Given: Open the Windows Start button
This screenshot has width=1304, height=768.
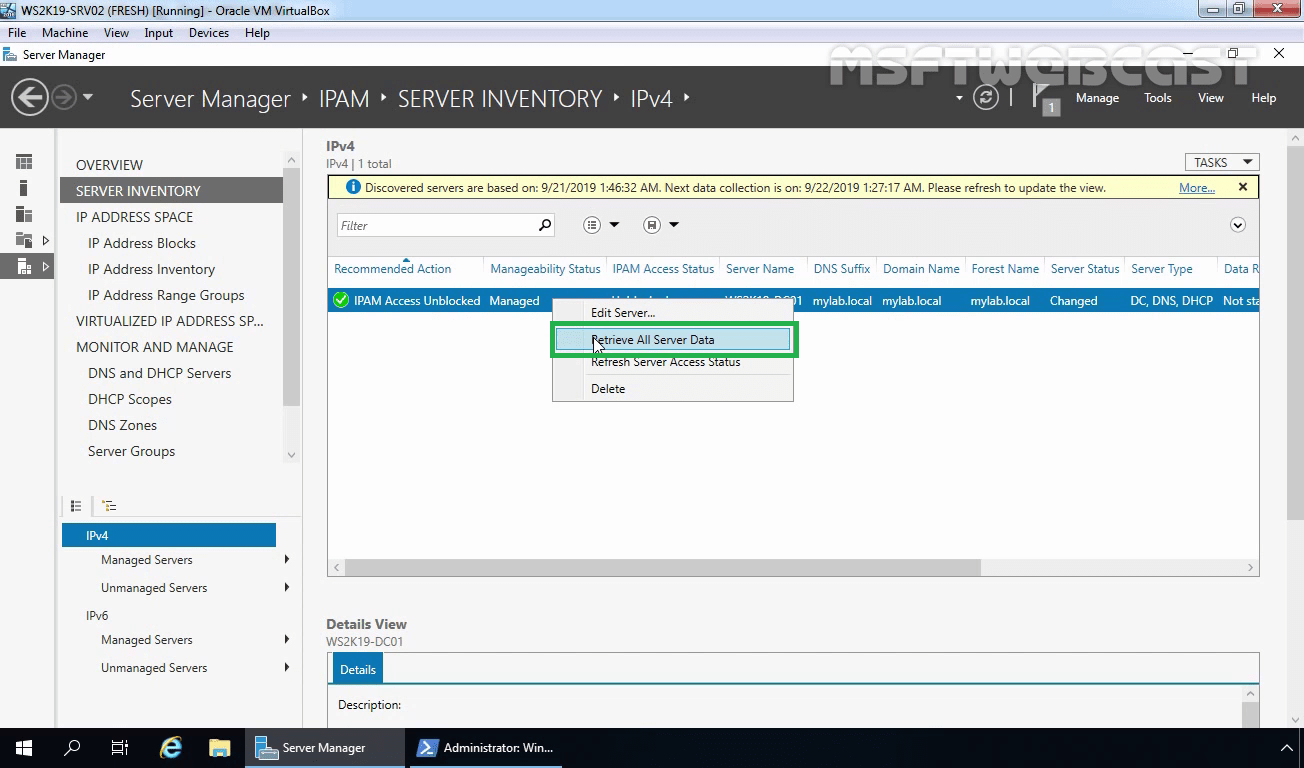Looking at the screenshot, I should coord(24,747).
